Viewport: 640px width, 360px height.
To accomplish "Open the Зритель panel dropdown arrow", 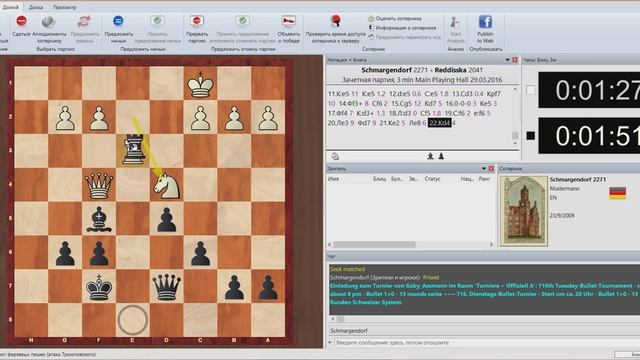I will tap(484, 169).
